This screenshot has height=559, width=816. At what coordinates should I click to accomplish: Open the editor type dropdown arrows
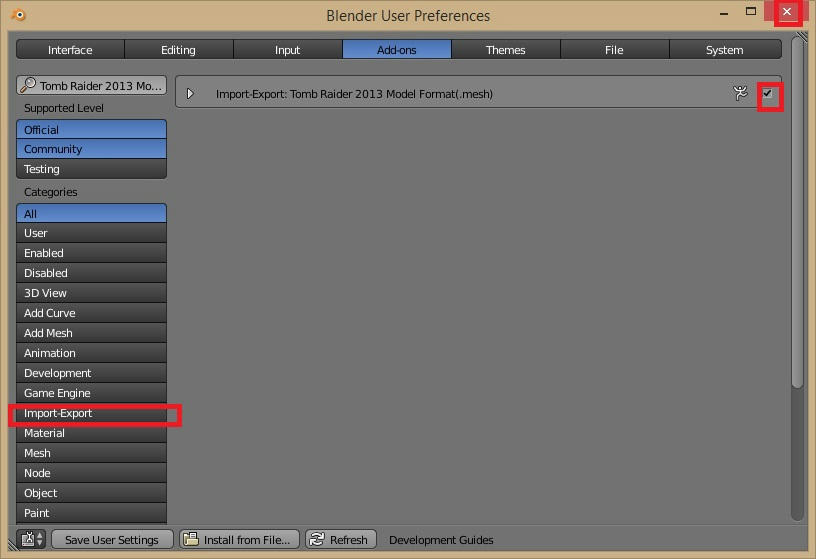click(x=40, y=539)
